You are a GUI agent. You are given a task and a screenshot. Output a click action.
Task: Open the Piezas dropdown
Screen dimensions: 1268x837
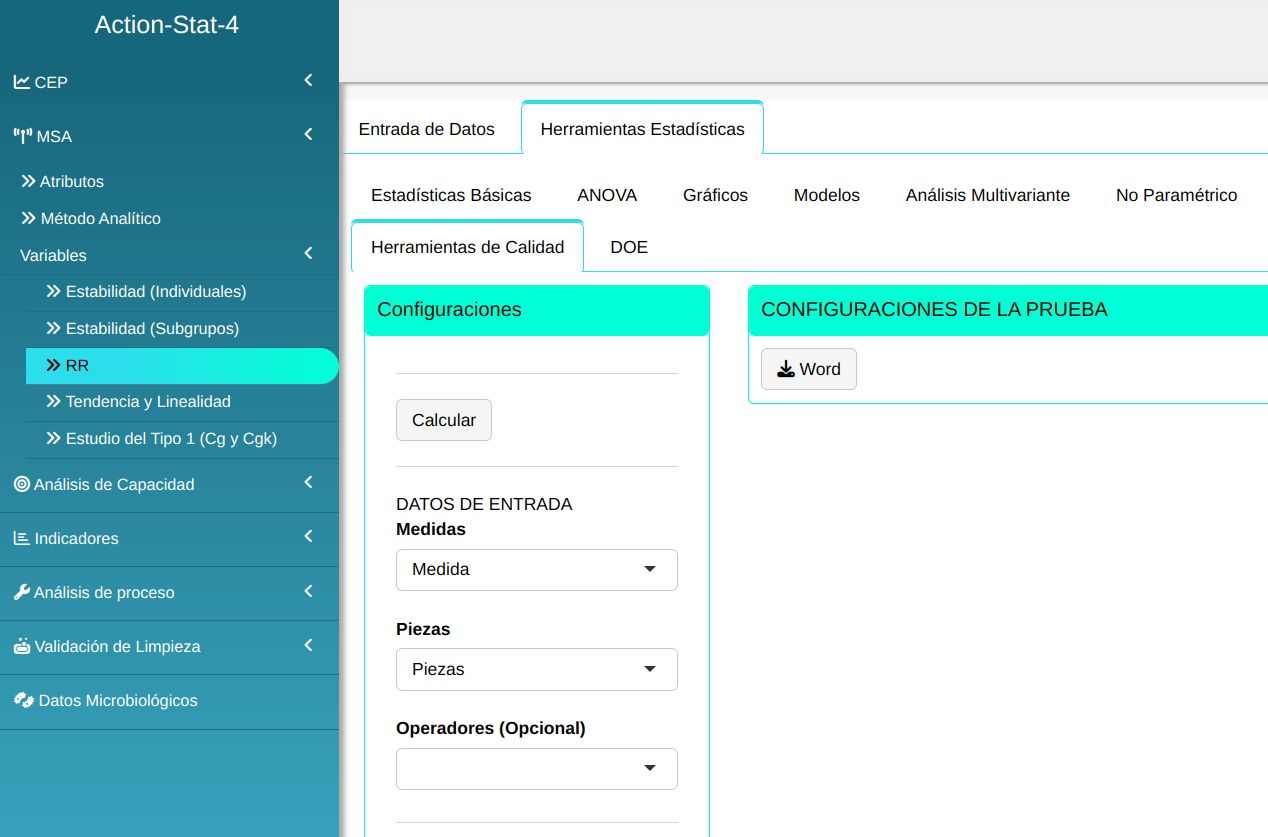tap(536, 670)
